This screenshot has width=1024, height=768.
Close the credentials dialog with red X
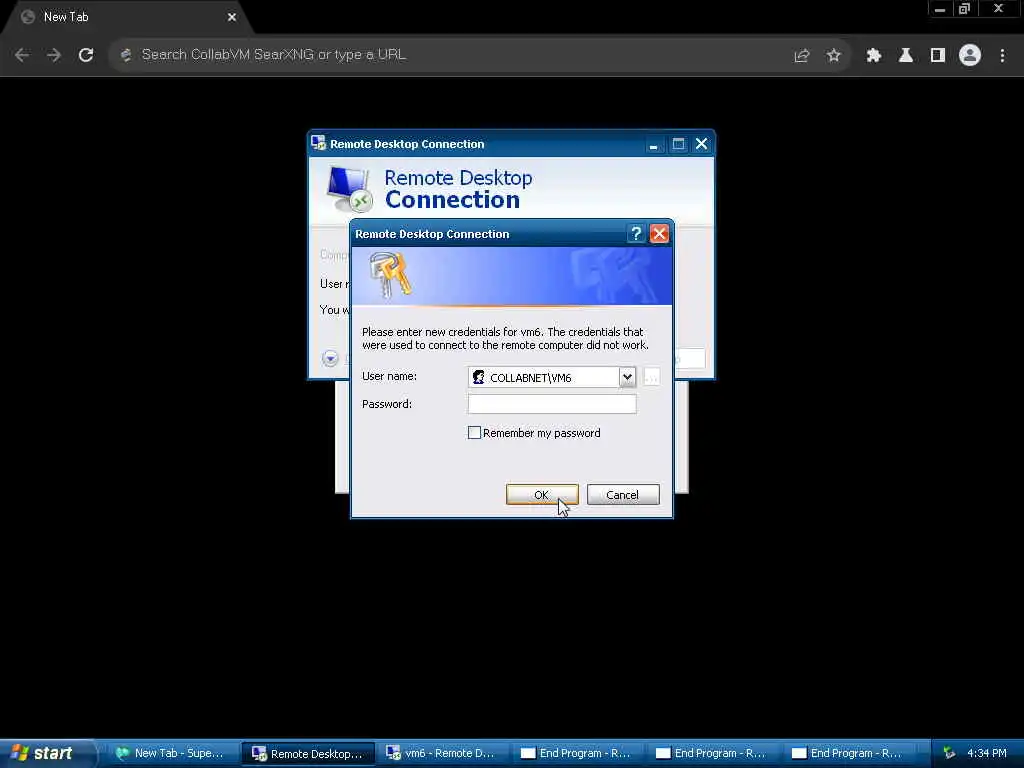coord(659,233)
